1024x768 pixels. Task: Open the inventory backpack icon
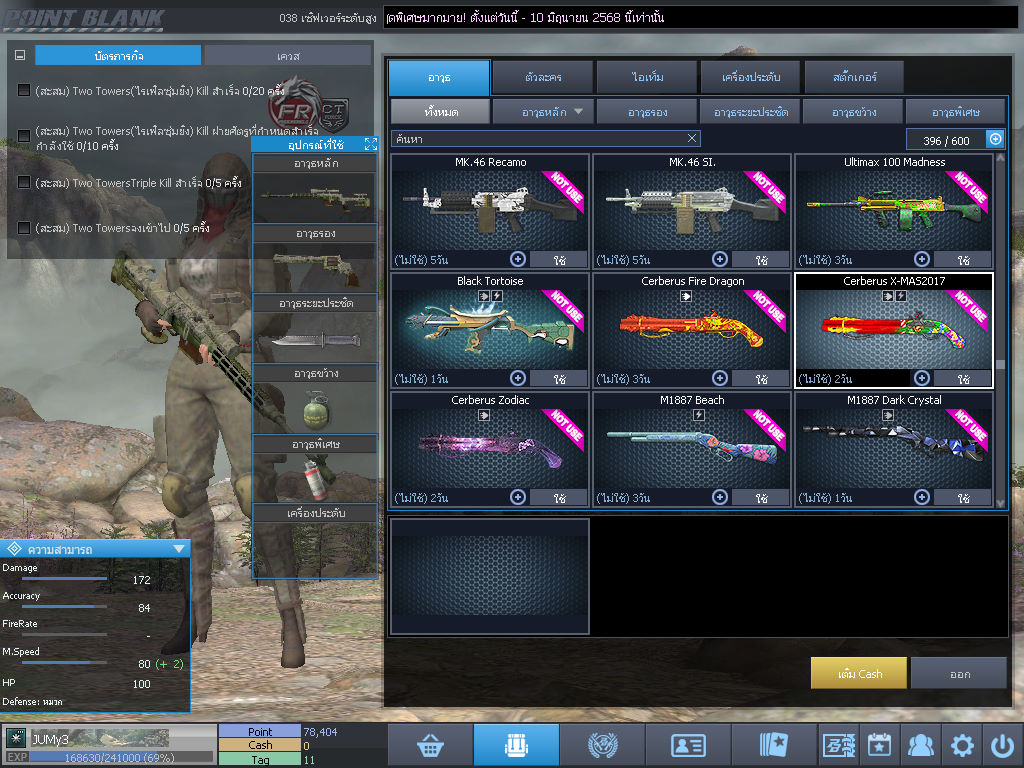(x=516, y=745)
